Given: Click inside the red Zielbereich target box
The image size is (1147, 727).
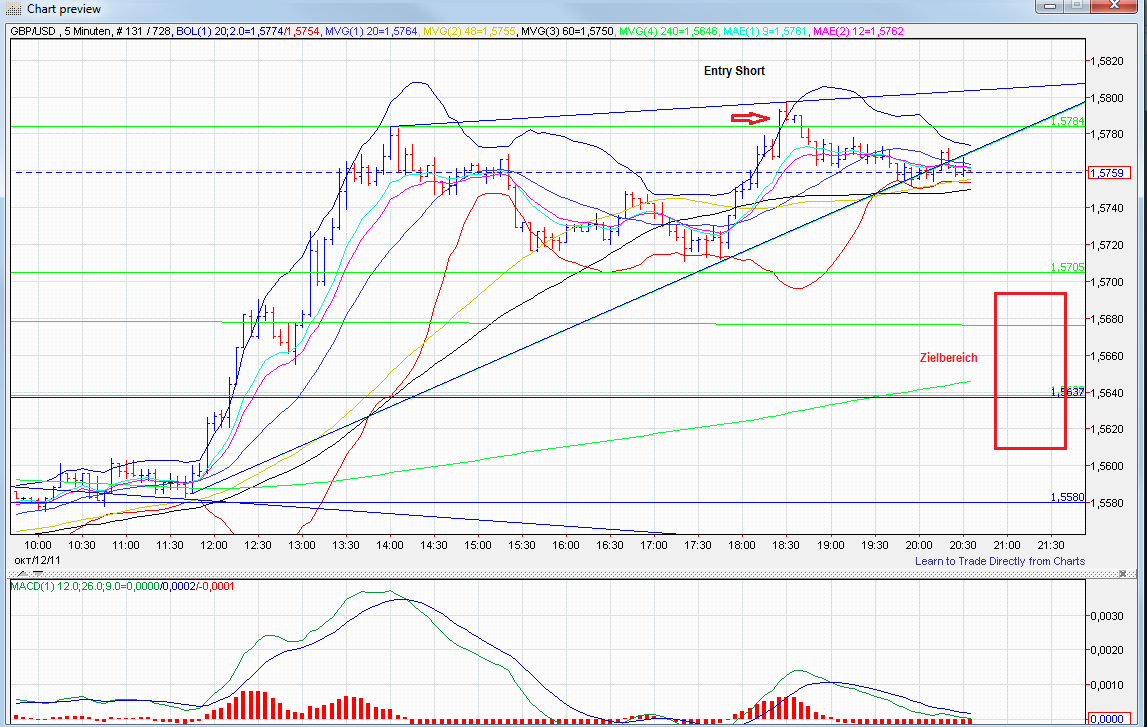Looking at the screenshot, I should coord(1030,370).
